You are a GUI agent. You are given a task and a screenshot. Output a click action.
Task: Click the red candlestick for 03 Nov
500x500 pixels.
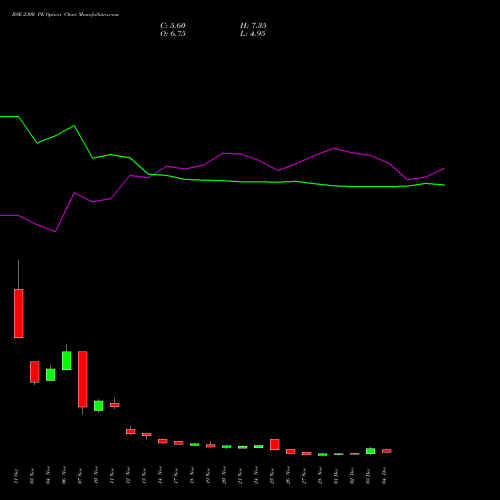[35, 372]
